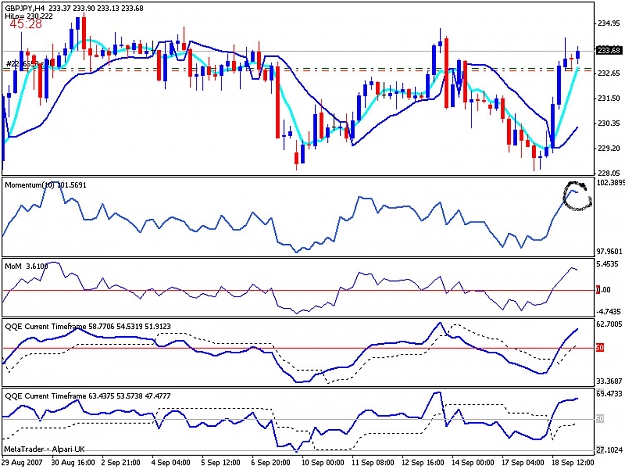The height and width of the screenshot is (469, 625).
Task: Click the 62.7005 QQE scale value
Action: click(x=609, y=324)
